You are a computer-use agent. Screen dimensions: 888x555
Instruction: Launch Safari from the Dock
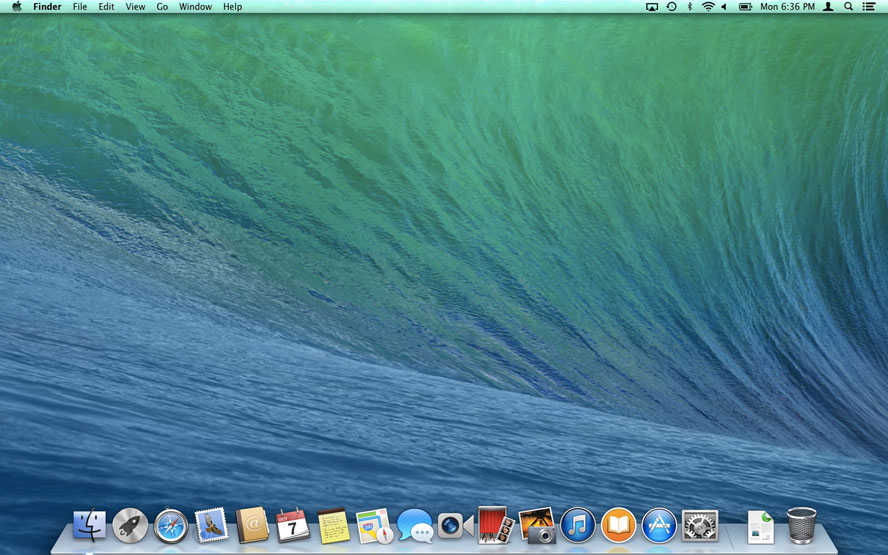coord(171,524)
